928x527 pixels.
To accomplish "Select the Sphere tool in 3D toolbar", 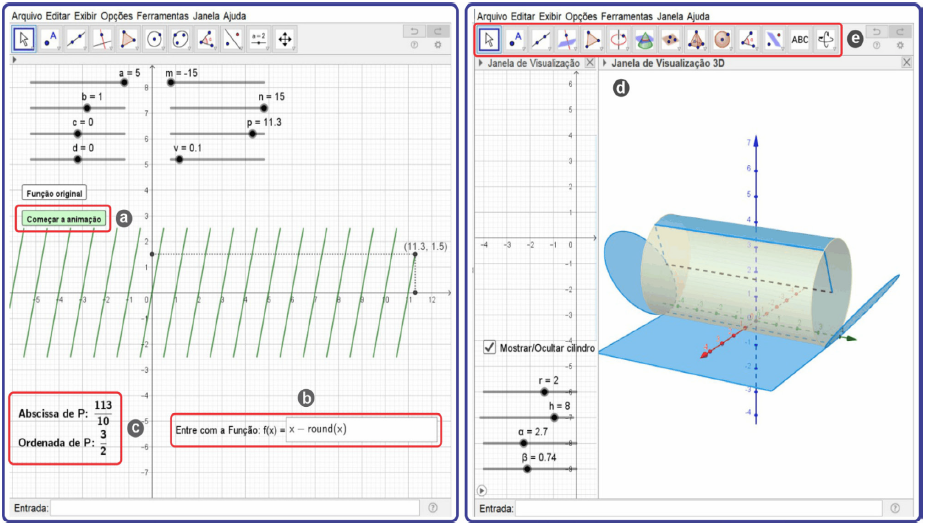I will [x=721, y=40].
